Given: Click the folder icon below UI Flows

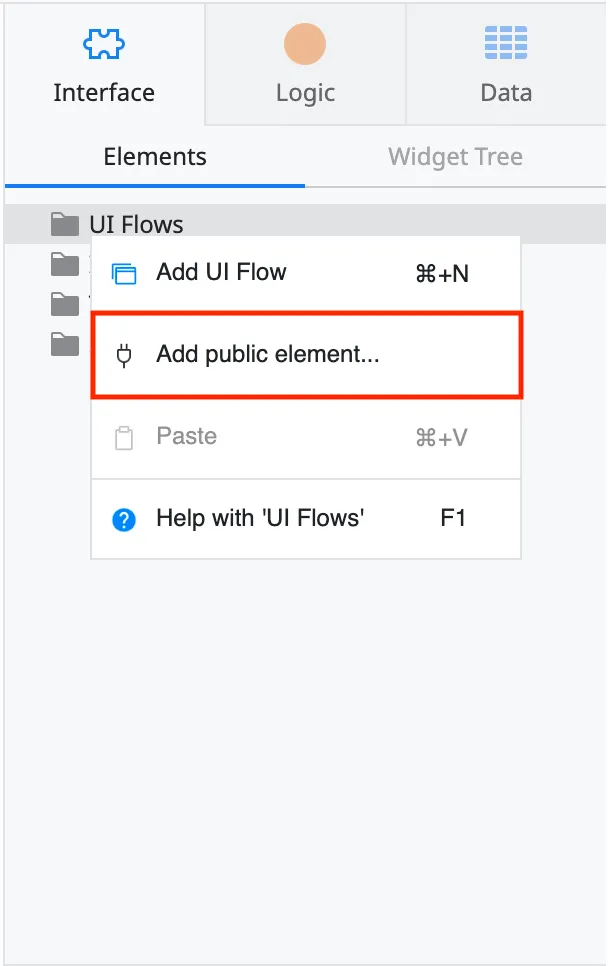Looking at the screenshot, I should [64, 263].
